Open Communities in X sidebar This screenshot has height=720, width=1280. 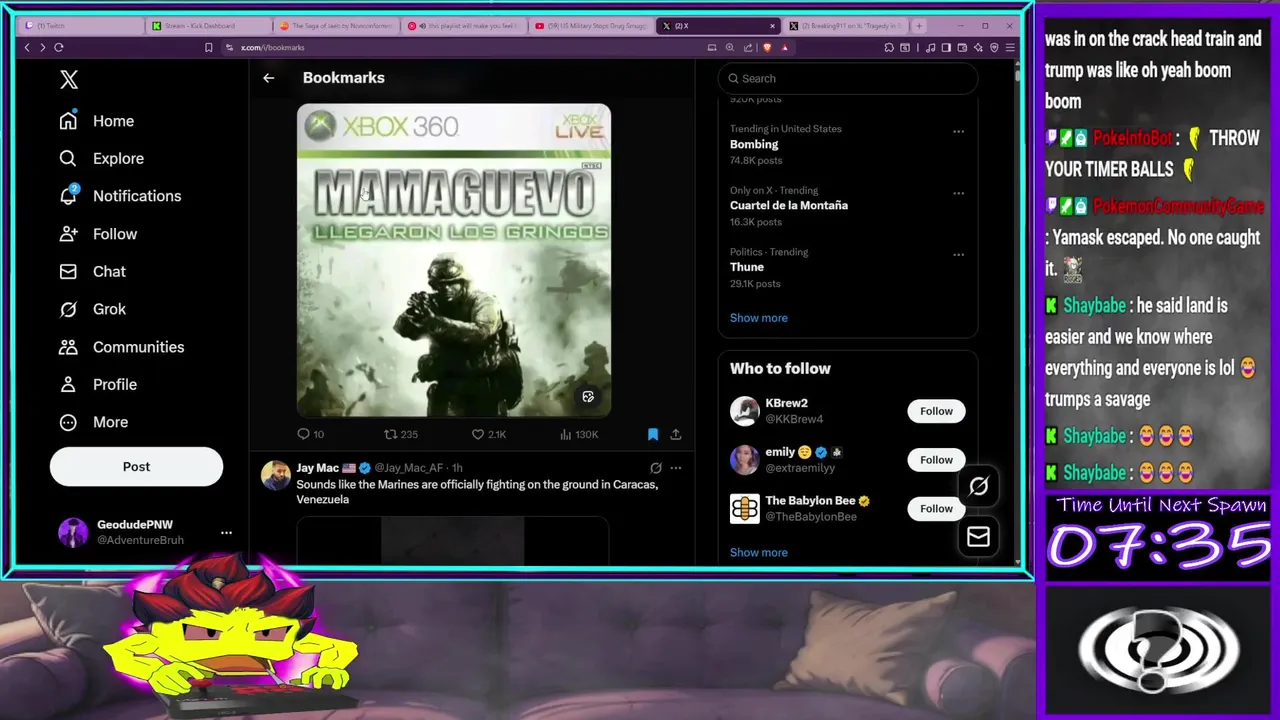click(x=121, y=347)
